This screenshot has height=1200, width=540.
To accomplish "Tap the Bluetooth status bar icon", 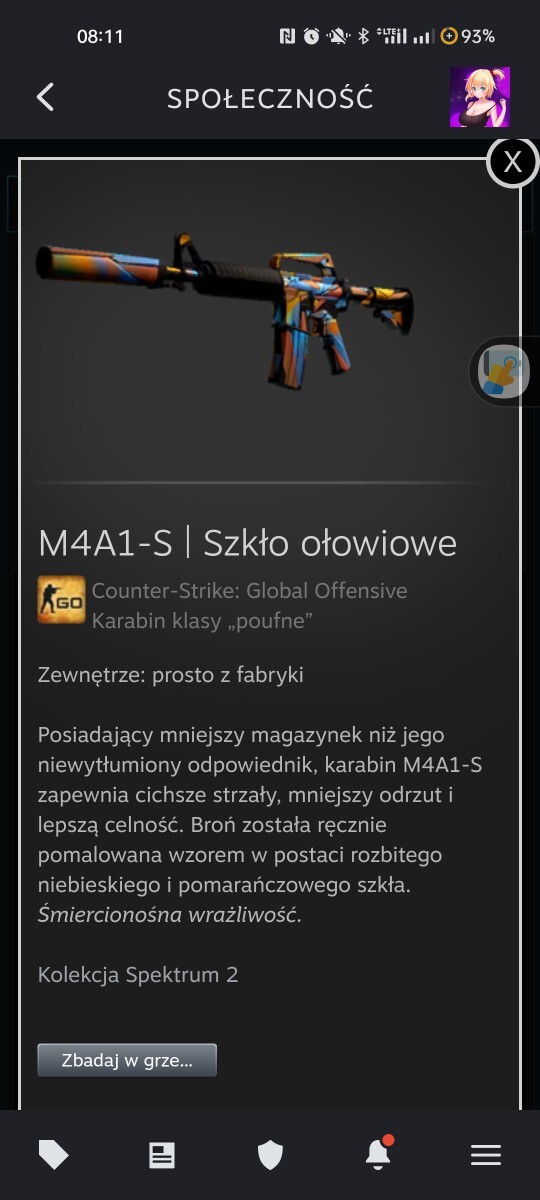I will pyautogui.click(x=364, y=36).
